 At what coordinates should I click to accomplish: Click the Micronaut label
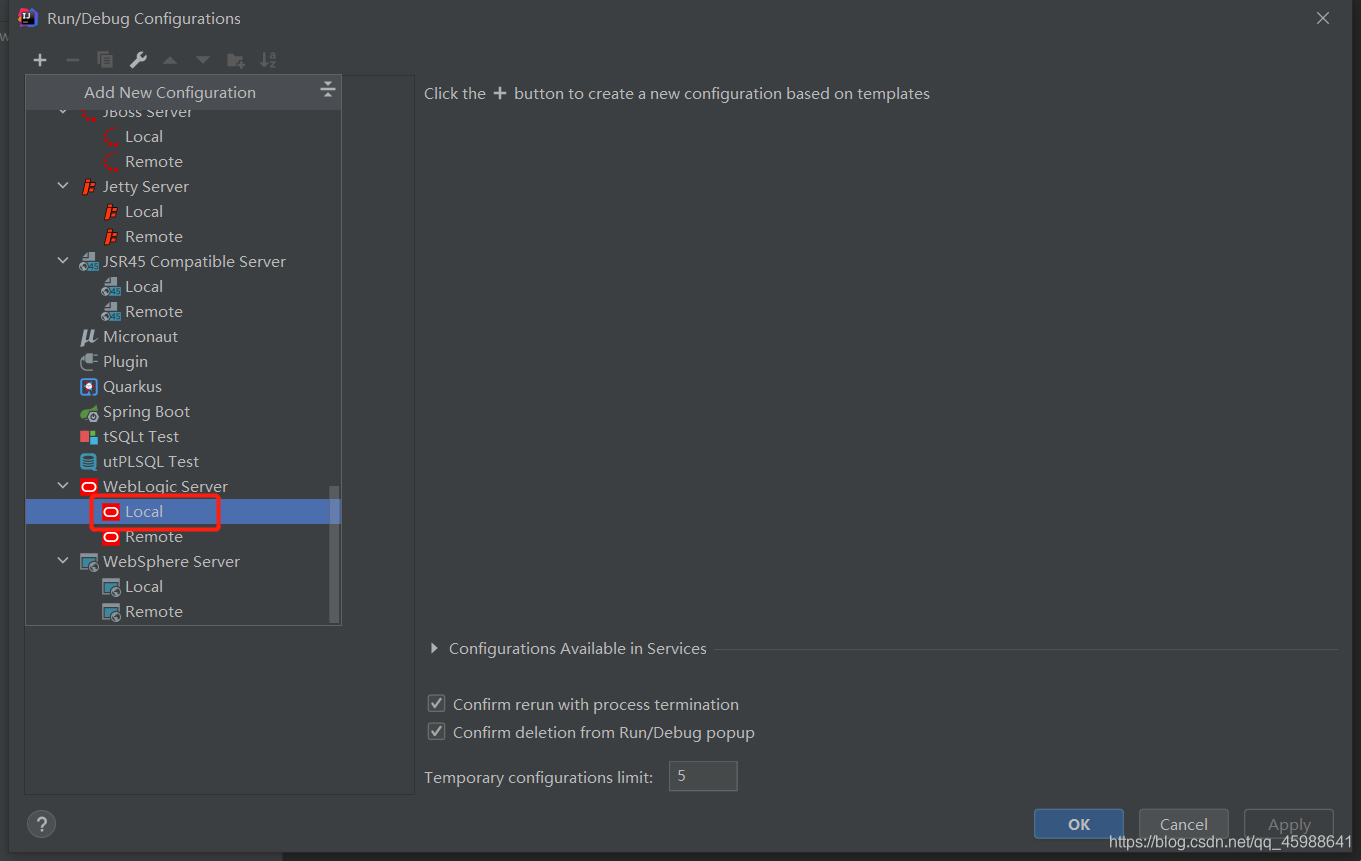click(x=140, y=337)
